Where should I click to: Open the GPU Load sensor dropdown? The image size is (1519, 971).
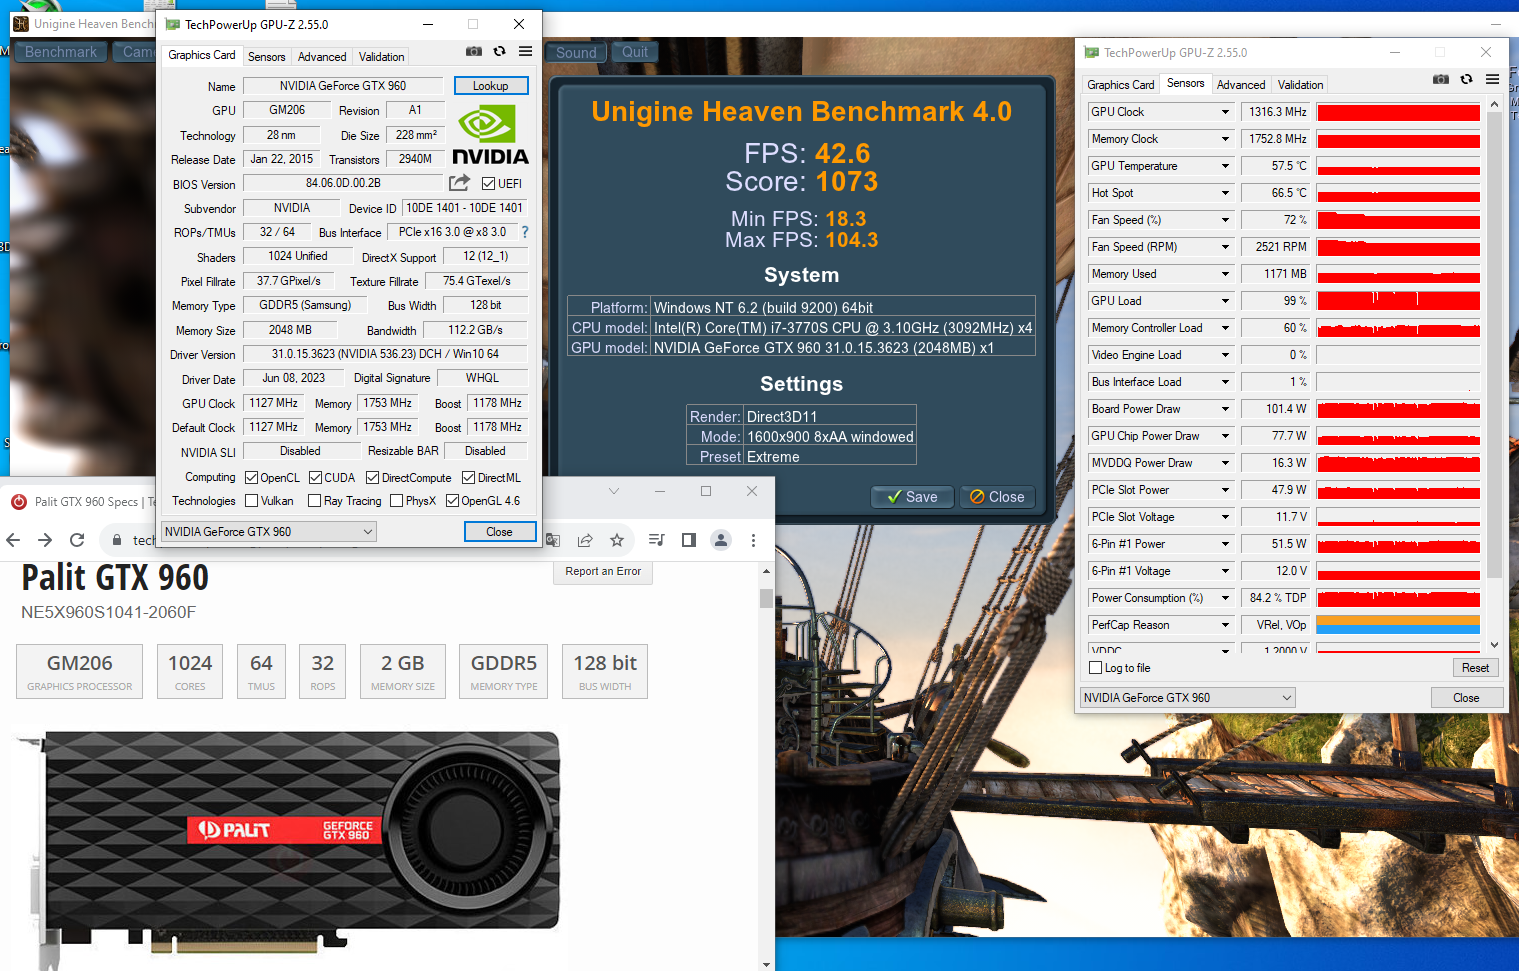pyautogui.click(x=1225, y=301)
